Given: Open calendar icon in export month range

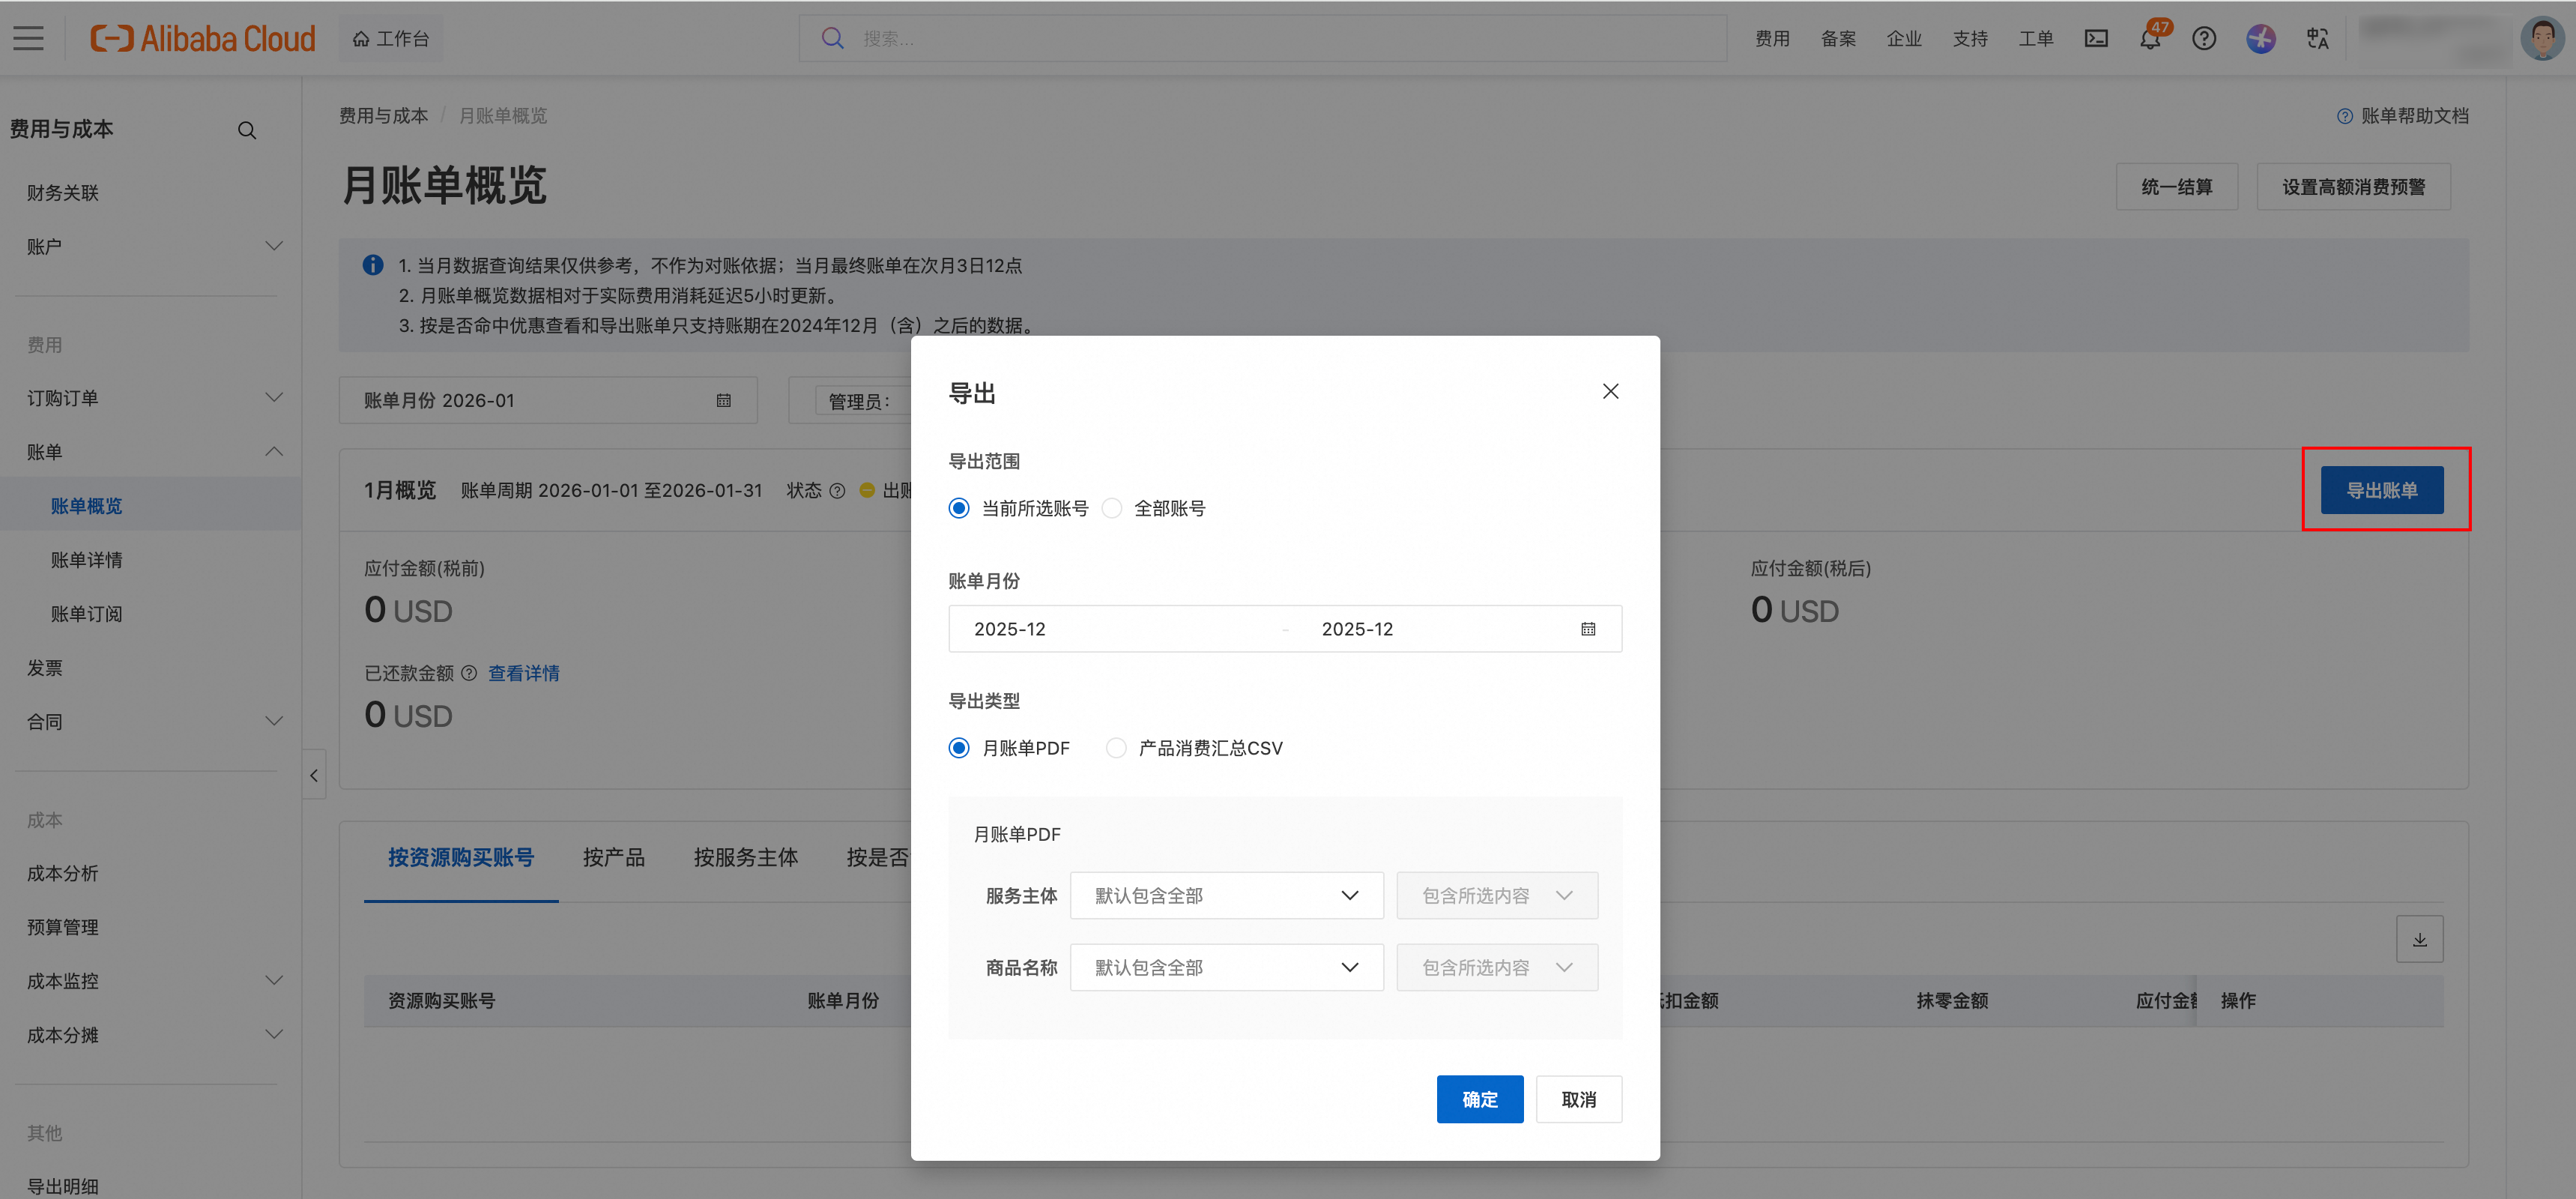Looking at the screenshot, I should pyautogui.click(x=1588, y=629).
